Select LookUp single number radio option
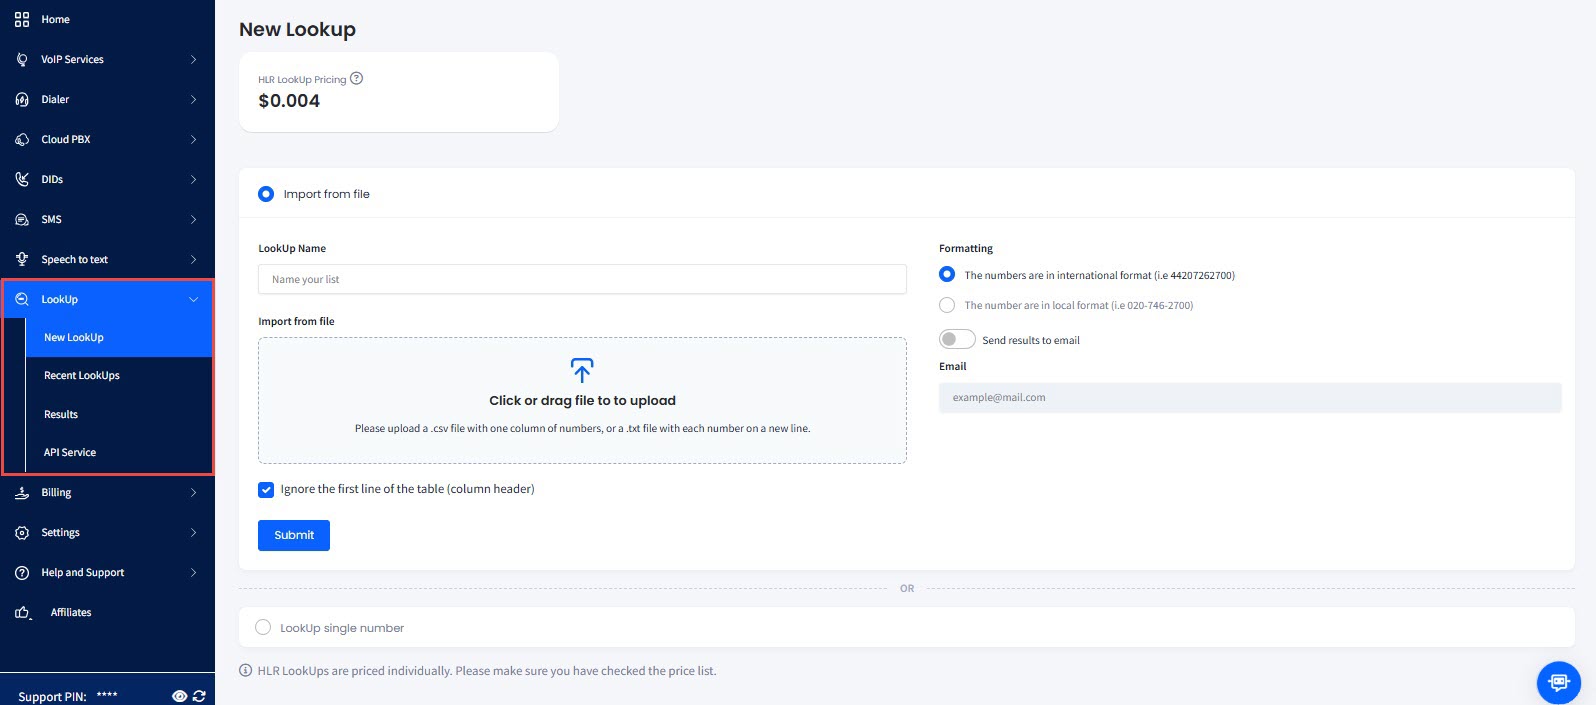Viewport: 1596px width, 705px height. pos(263,627)
